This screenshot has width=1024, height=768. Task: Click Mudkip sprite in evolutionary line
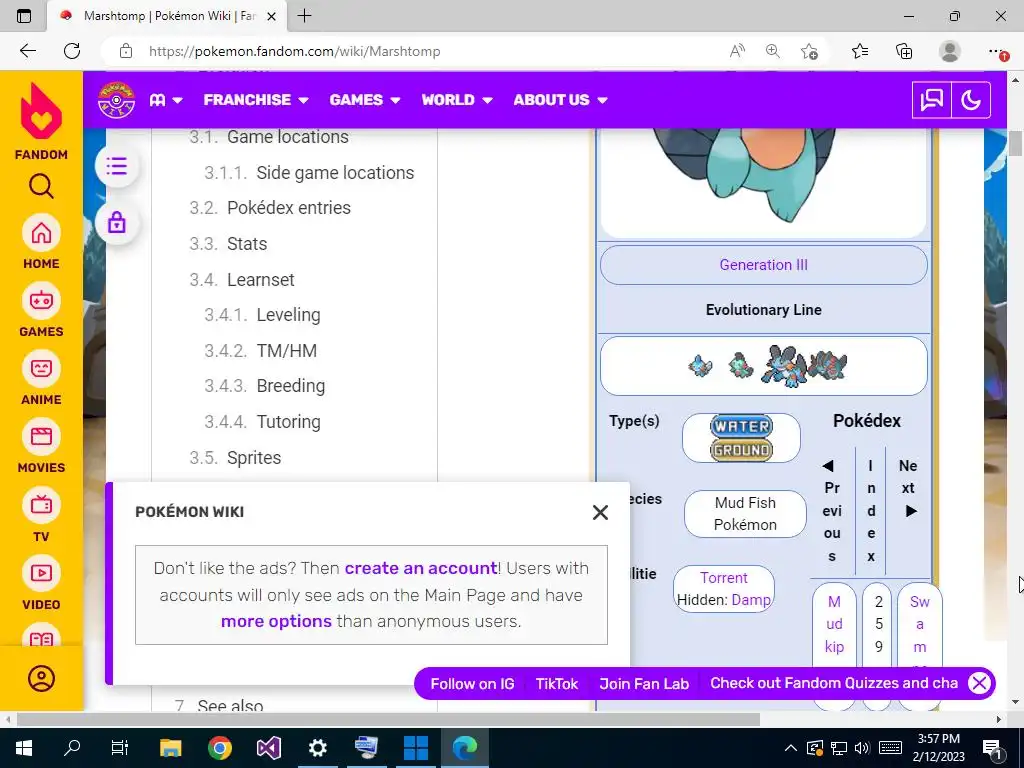[x=700, y=366]
